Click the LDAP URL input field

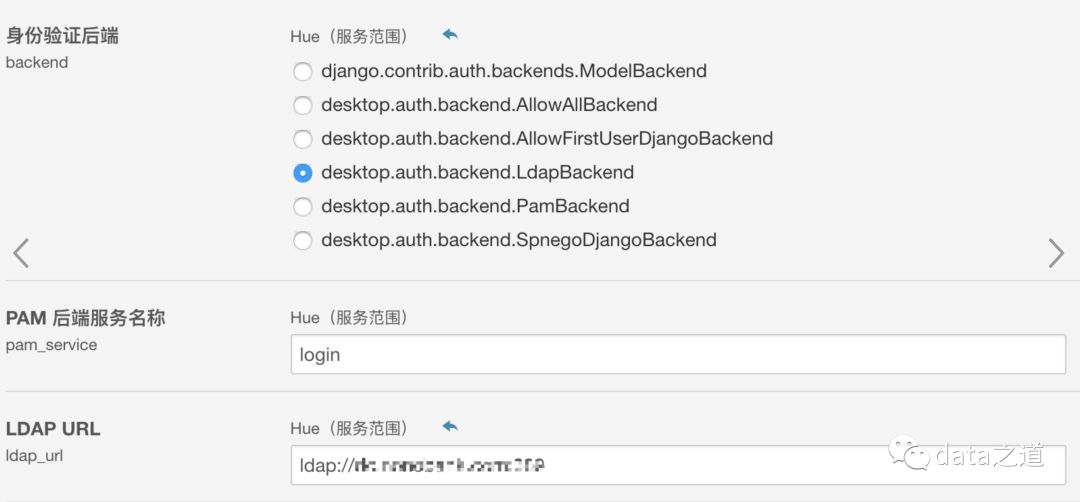click(x=678, y=466)
